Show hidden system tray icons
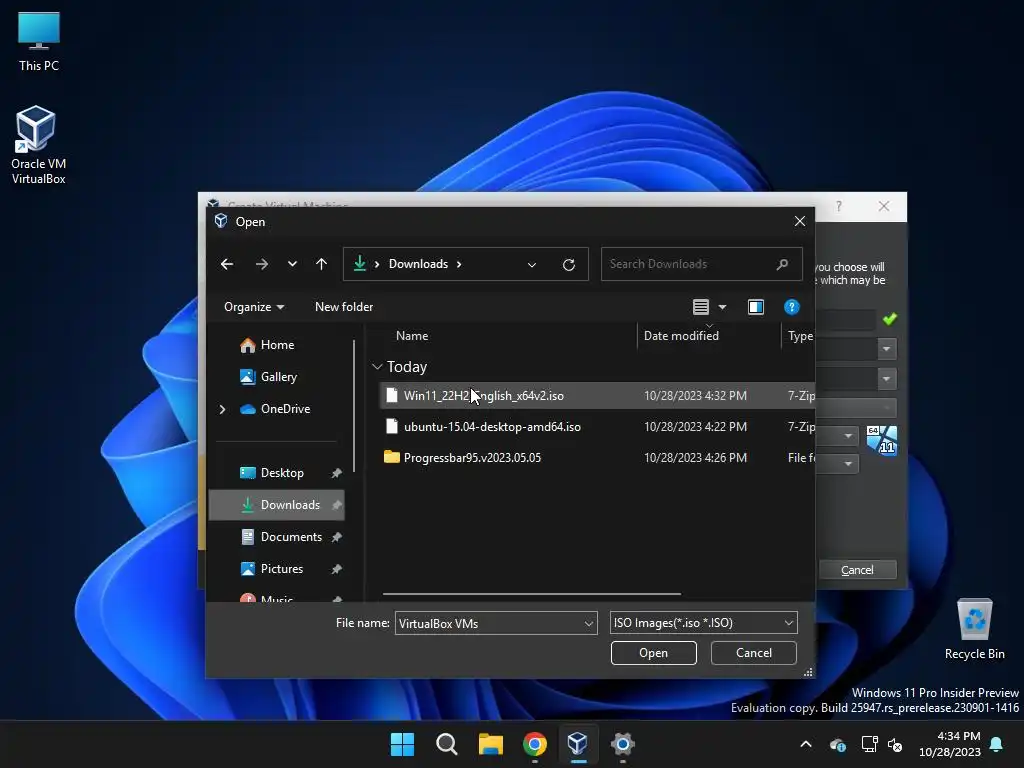 pyautogui.click(x=806, y=744)
